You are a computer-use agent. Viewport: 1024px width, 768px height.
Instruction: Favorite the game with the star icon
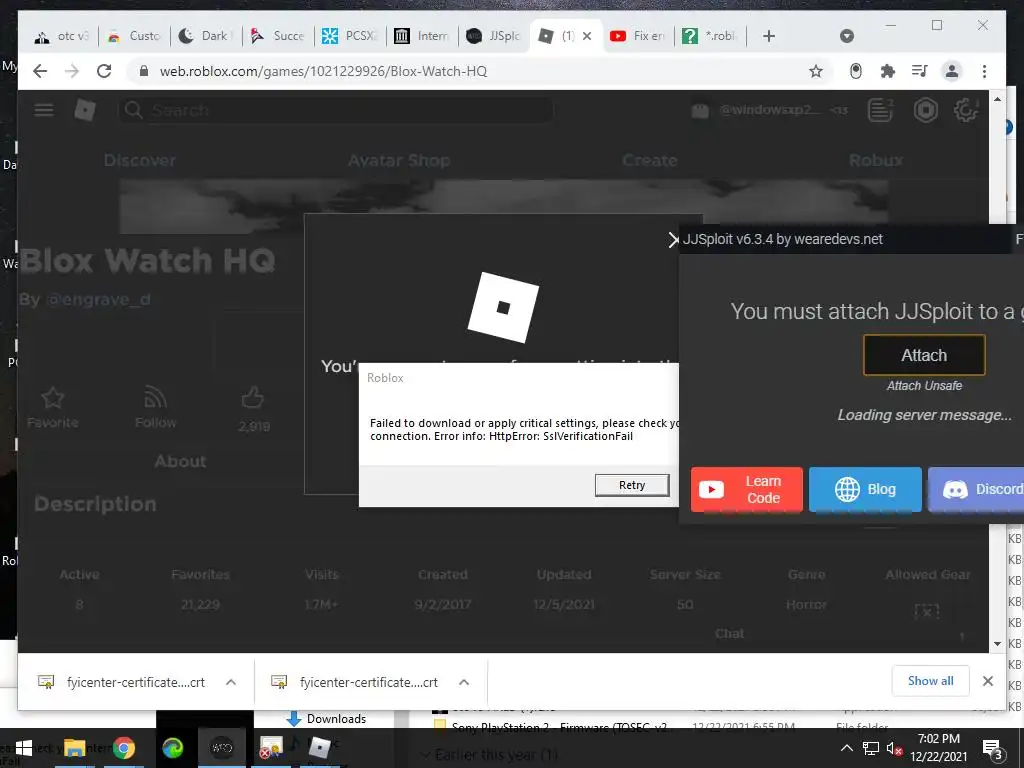pos(53,398)
